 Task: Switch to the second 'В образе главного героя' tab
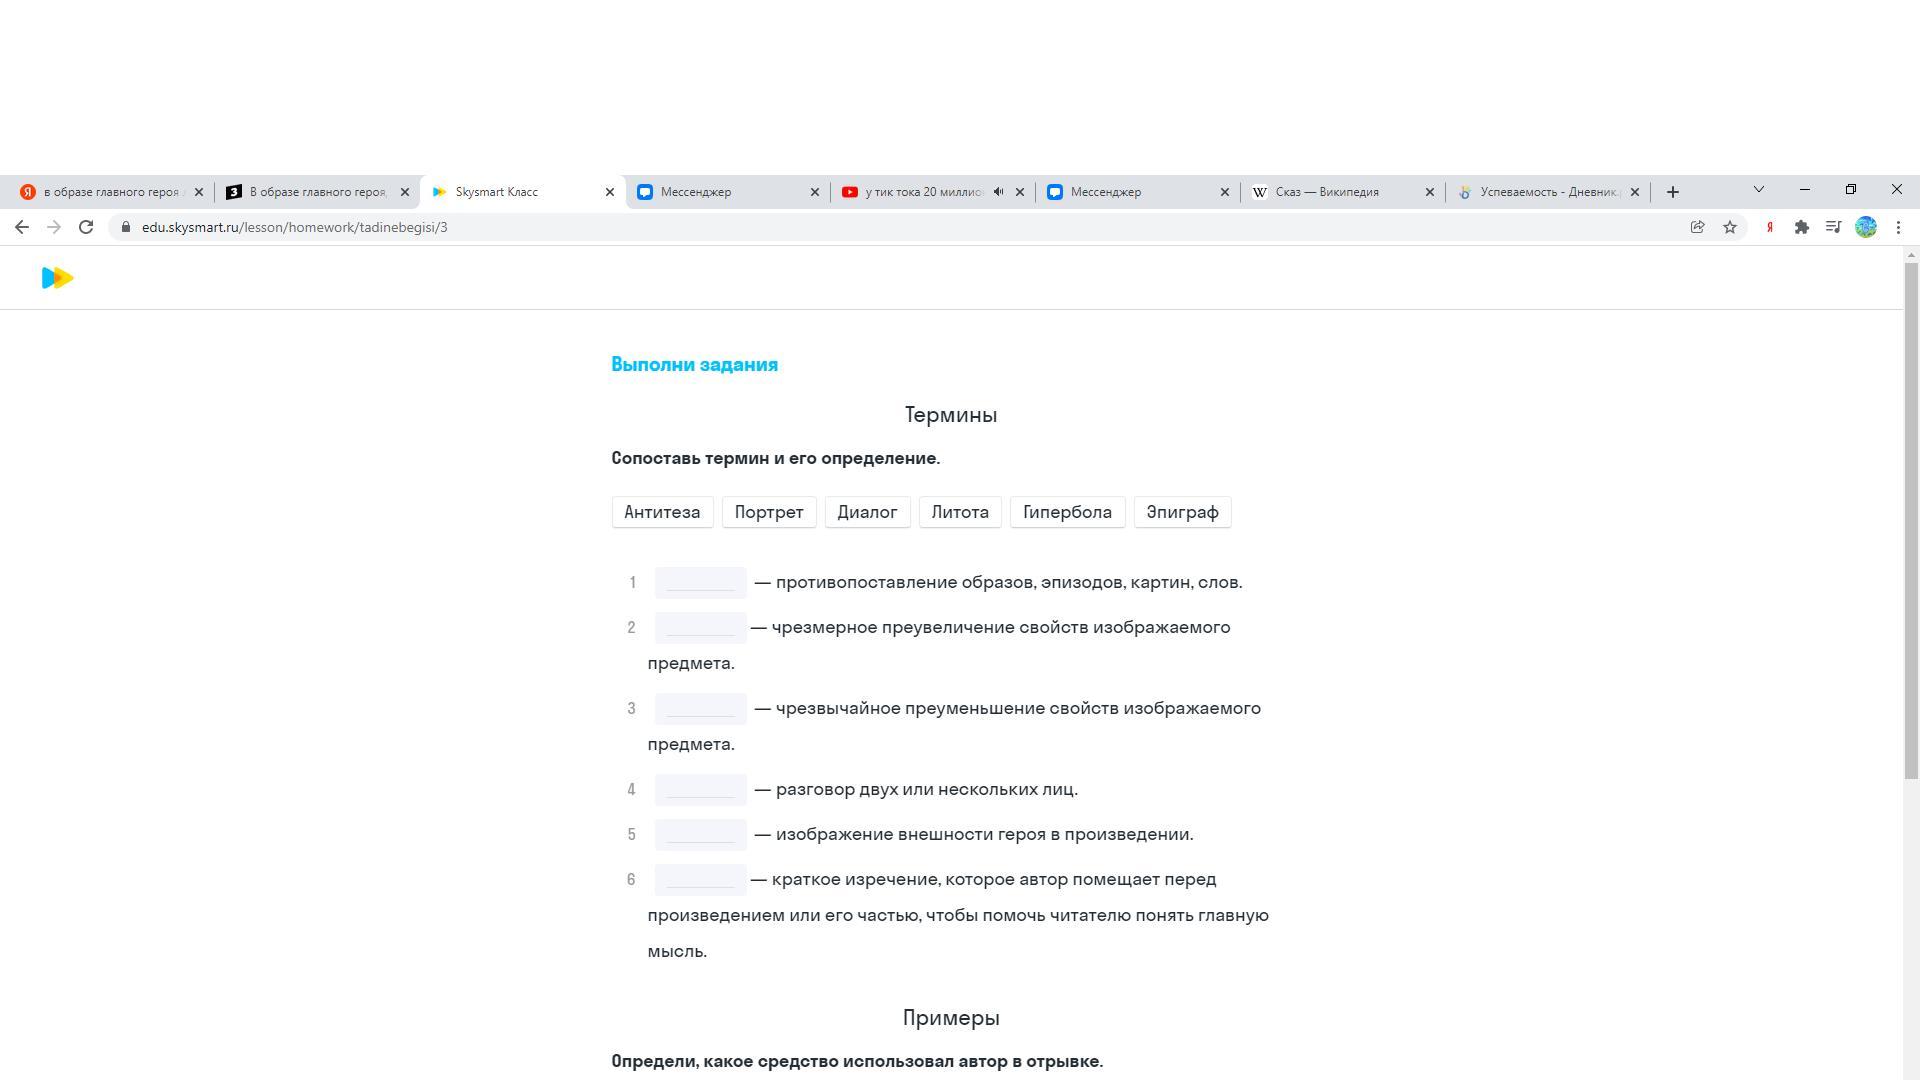(x=317, y=192)
